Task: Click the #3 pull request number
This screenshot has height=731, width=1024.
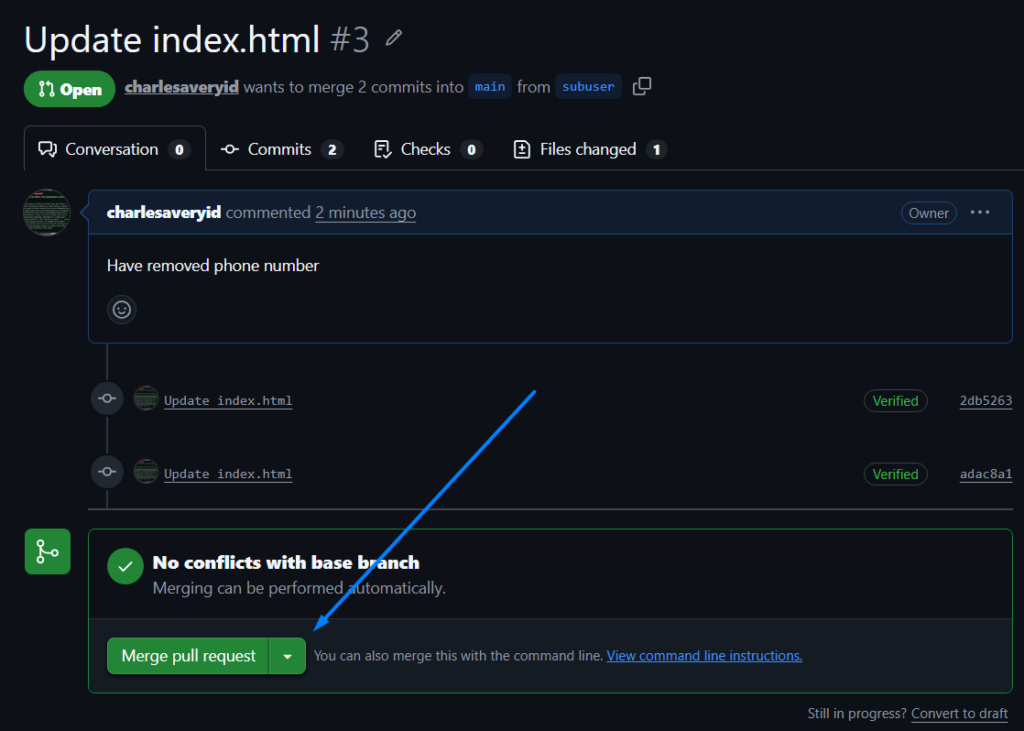Action: pos(350,39)
